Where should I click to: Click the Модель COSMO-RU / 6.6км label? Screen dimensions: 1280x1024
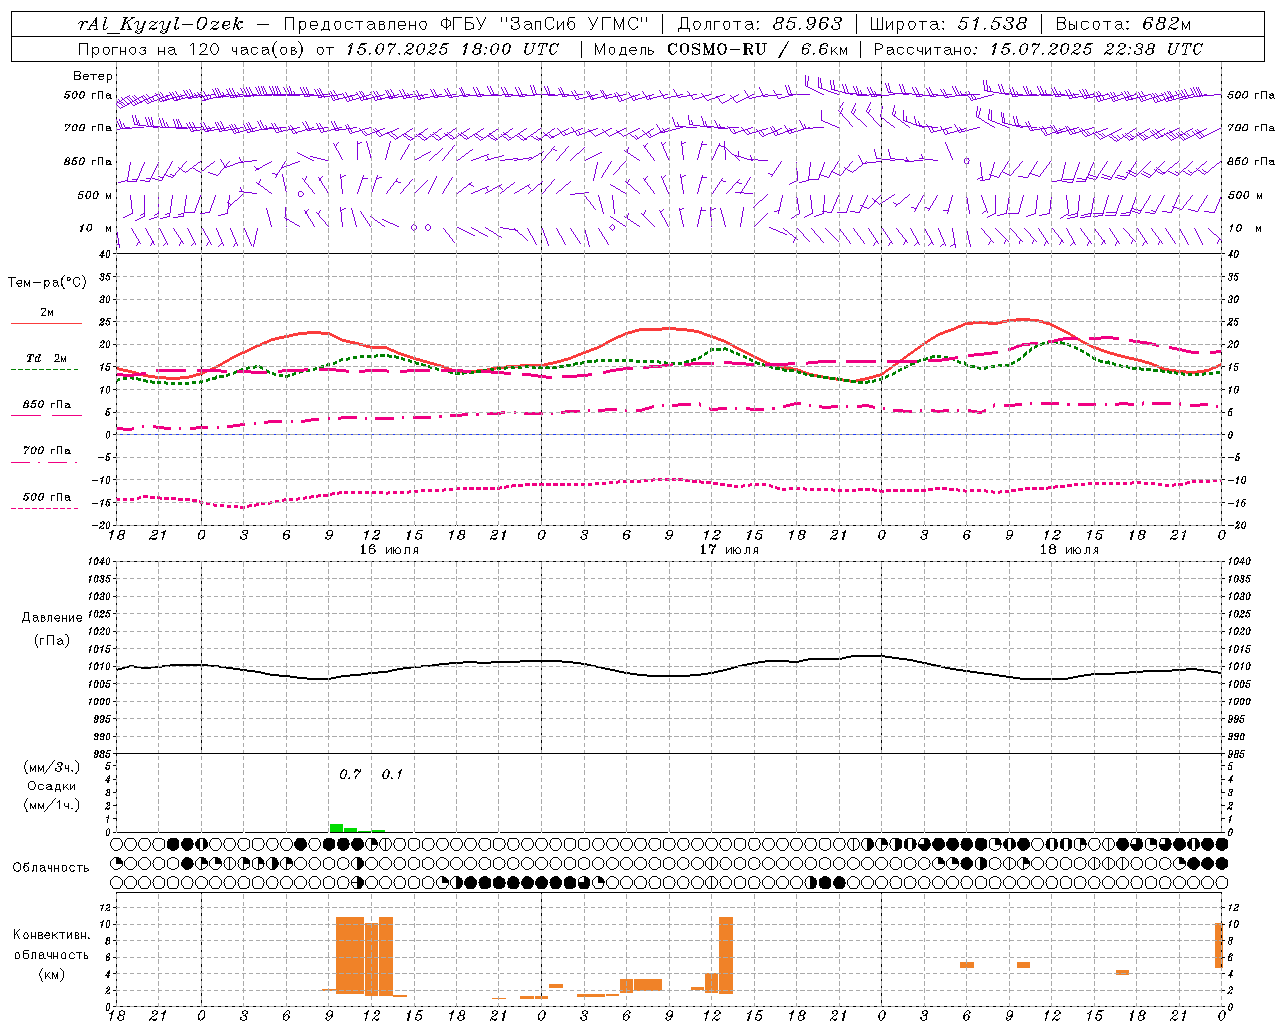(721, 49)
